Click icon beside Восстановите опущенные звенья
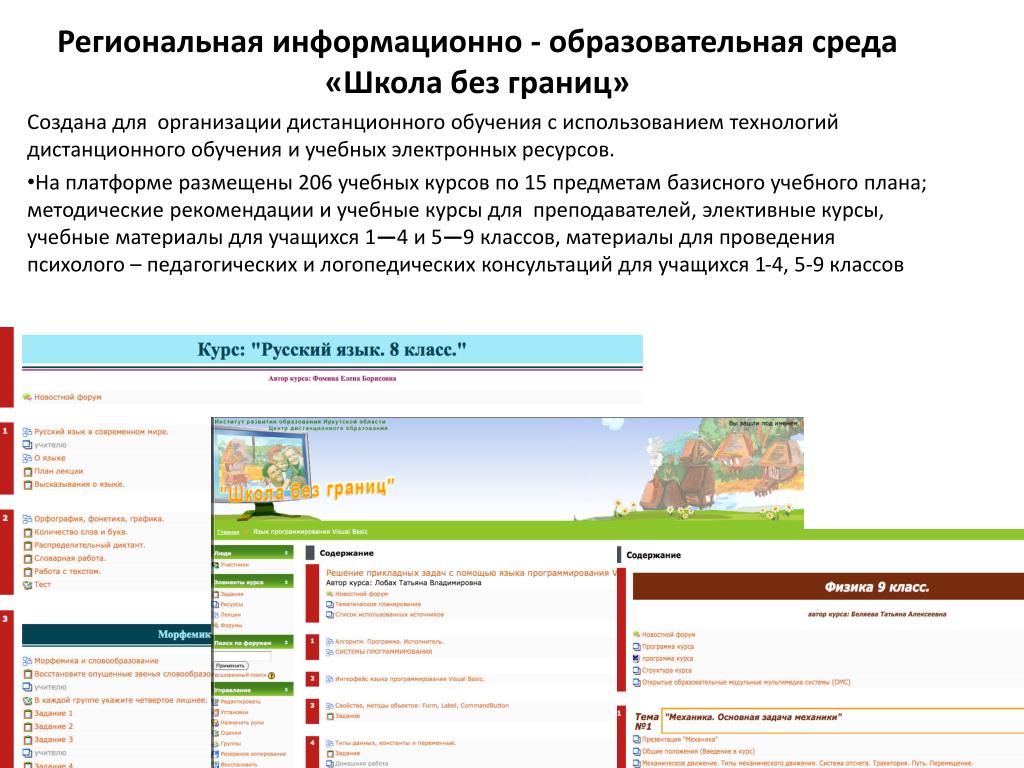 pyautogui.click(x=27, y=674)
